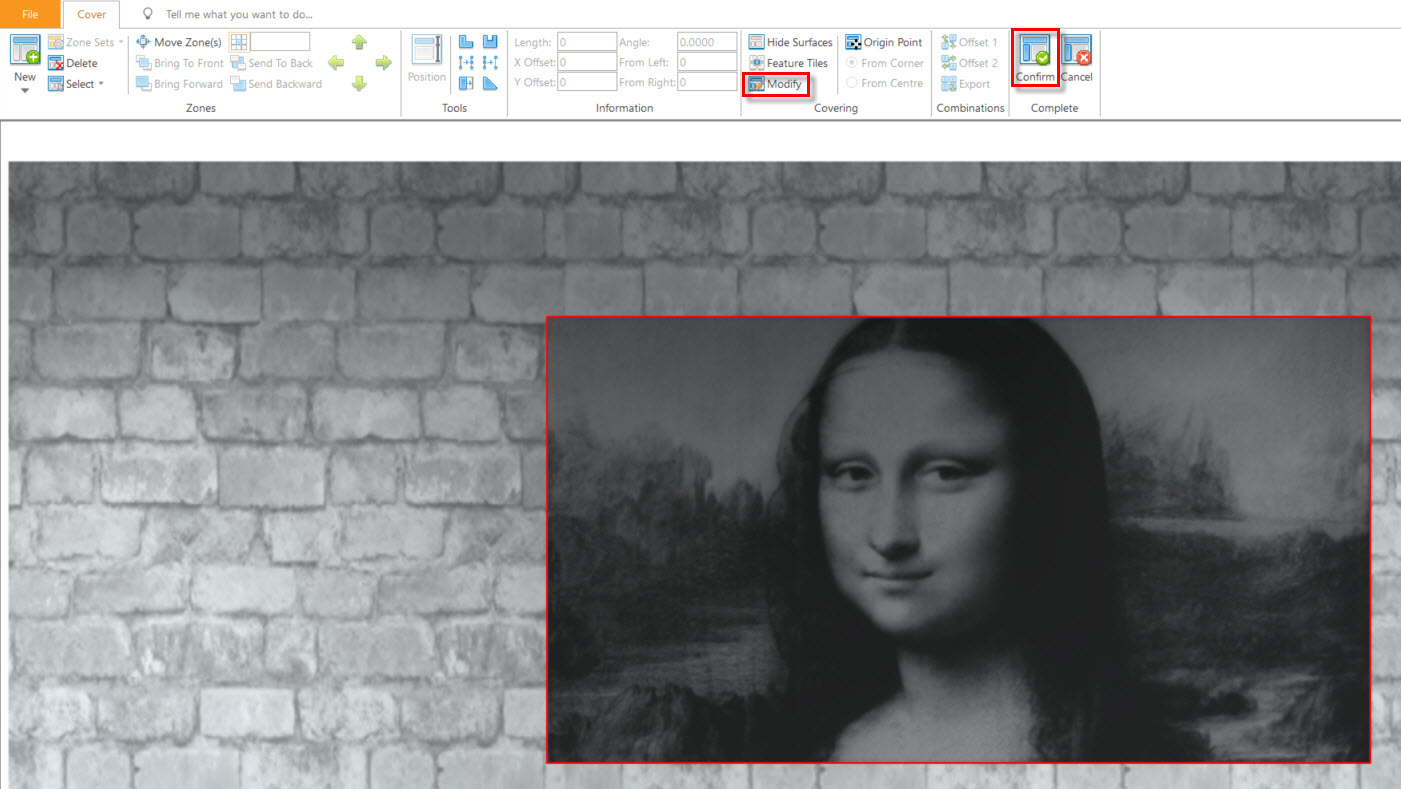Click the Position tool
Screen dimensions: 1401x789
[427, 59]
